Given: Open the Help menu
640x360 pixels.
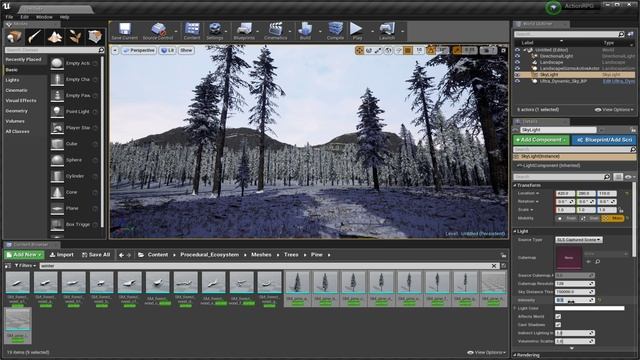Looking at the screenshot, I should (64, 17).
